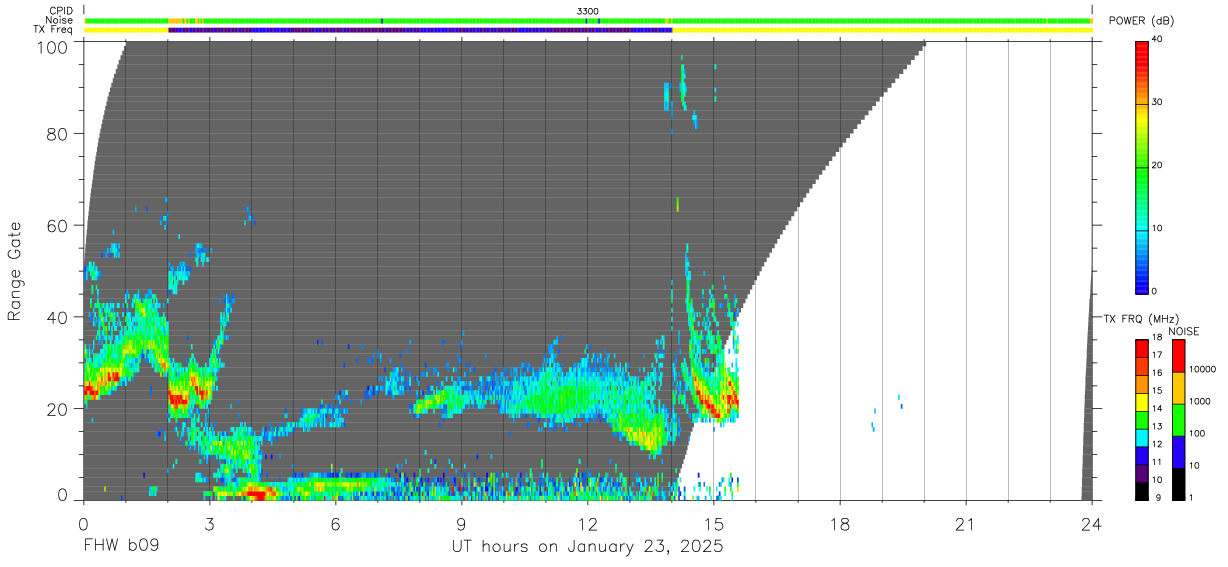Click the 12 tick on the UT hours axis
Screen dimensions: 1228x567
587,524
